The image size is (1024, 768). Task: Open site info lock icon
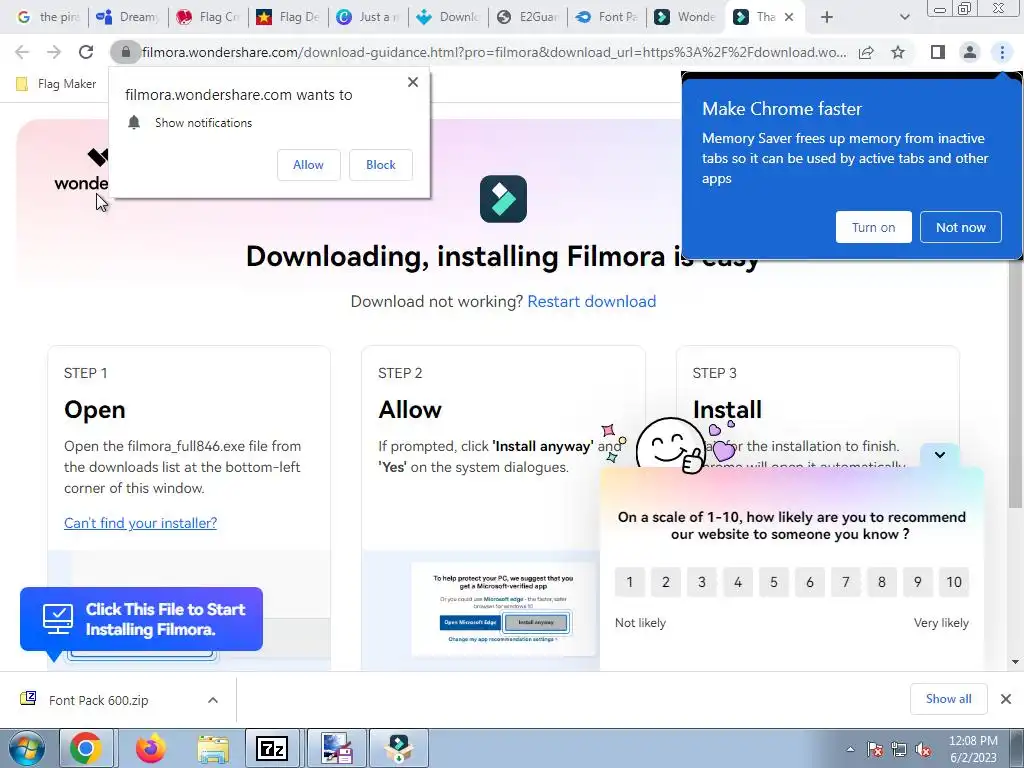point(125,52)
